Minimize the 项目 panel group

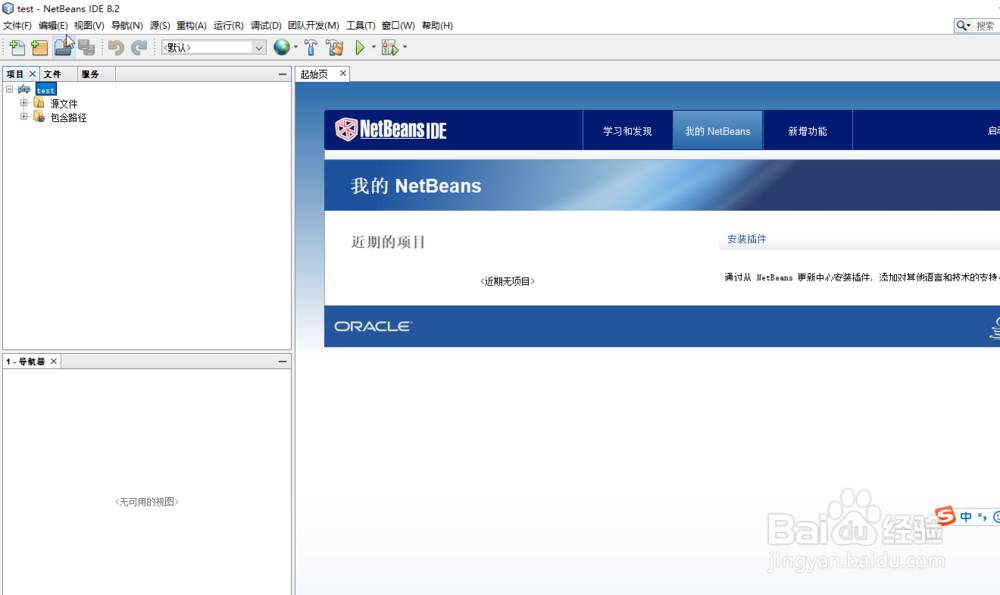click(x=283, y=74)
